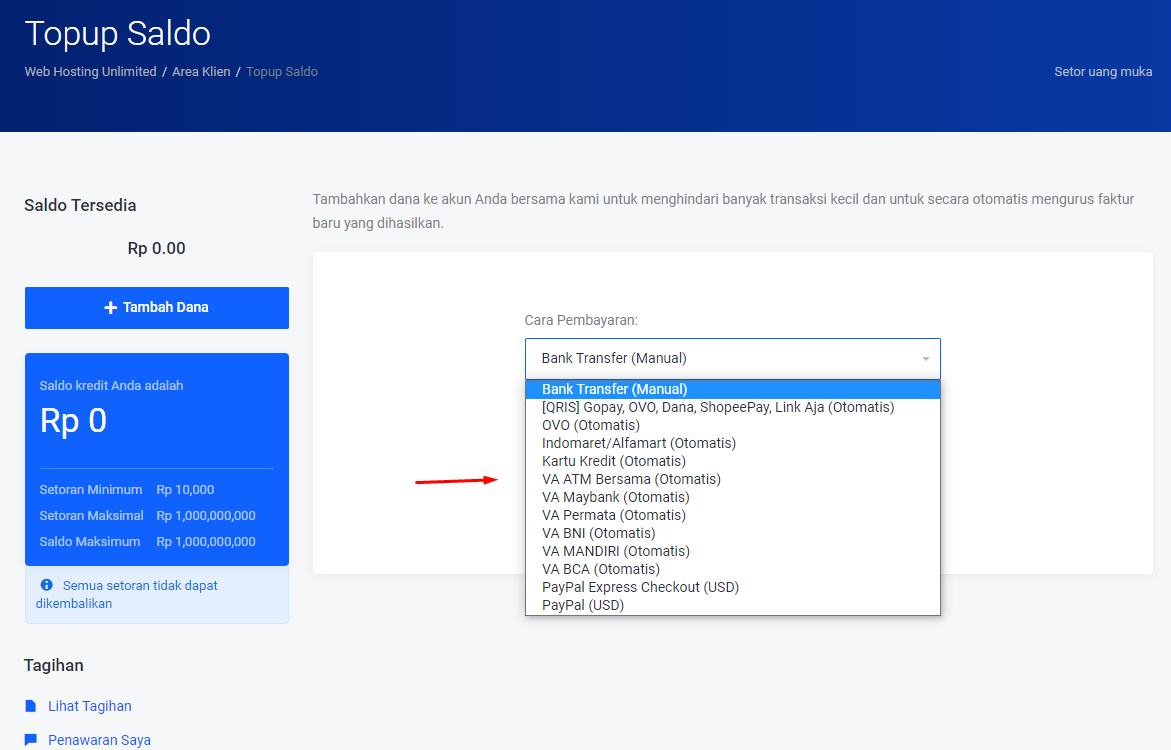Click the info icon beside refund notice

click(x=46, y=585)
